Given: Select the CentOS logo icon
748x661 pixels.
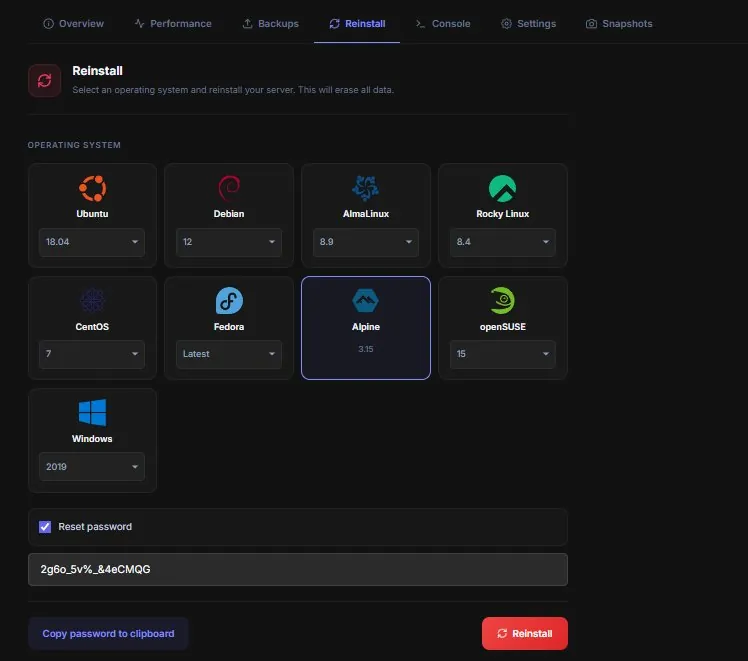Looking at the screenshot, I should click(x=92, y=301).
